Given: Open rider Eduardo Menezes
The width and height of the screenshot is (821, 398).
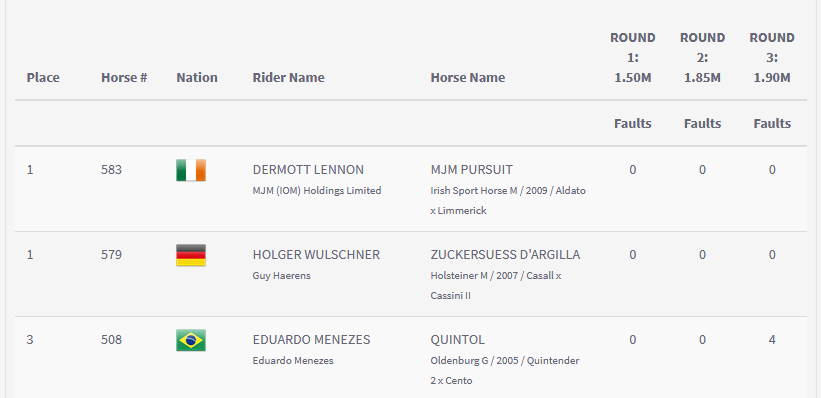Looking at the screenshot, I should pos(312,339).
